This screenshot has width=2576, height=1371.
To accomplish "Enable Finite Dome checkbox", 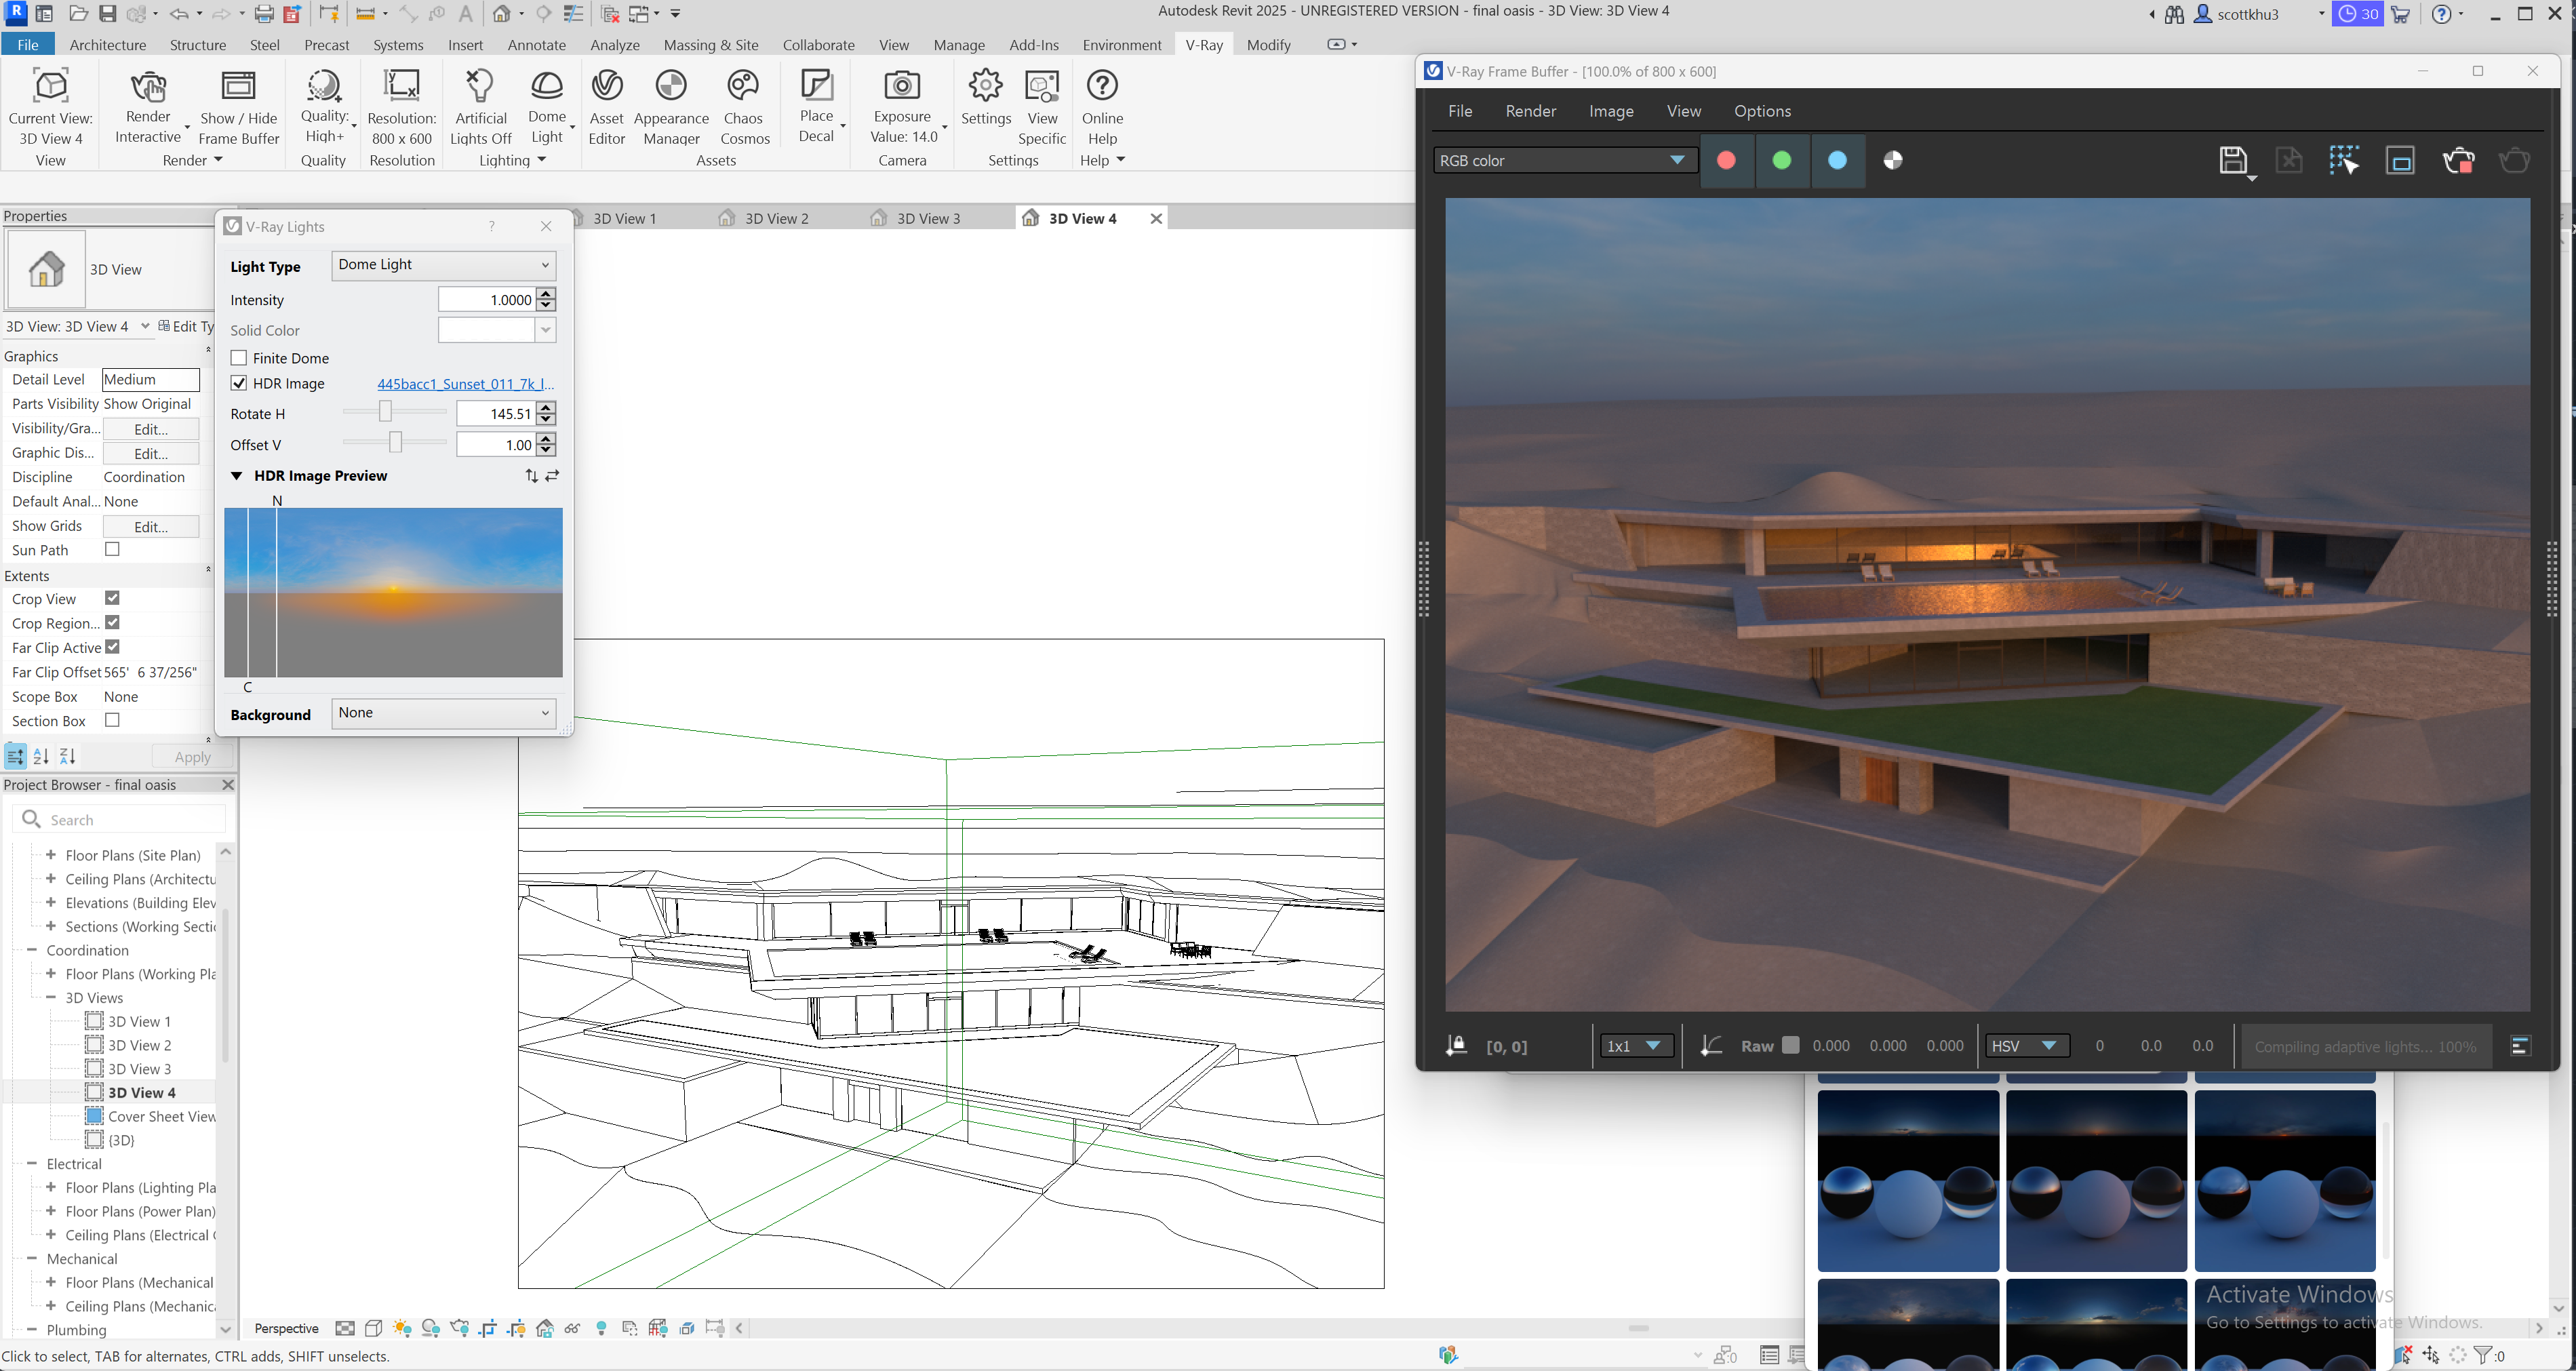I will click(239, 358).
